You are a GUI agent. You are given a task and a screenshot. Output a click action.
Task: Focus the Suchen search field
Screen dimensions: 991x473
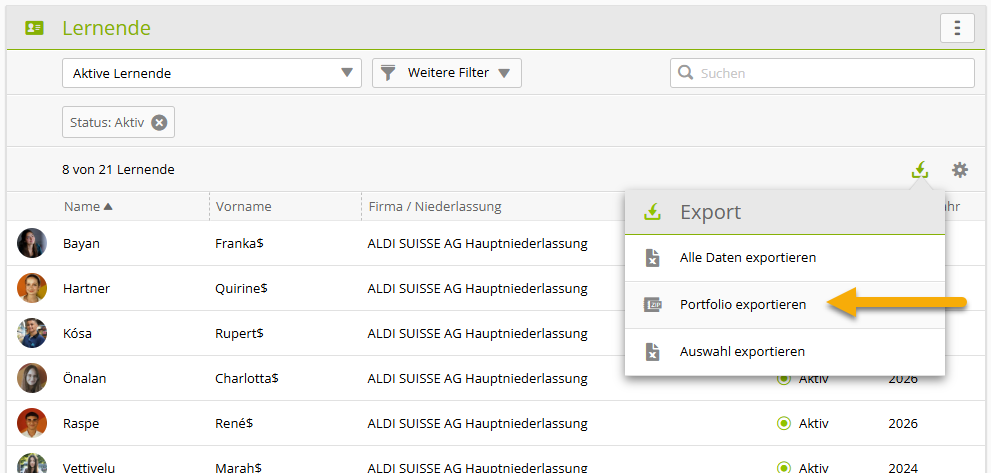(x=822, y=73)
